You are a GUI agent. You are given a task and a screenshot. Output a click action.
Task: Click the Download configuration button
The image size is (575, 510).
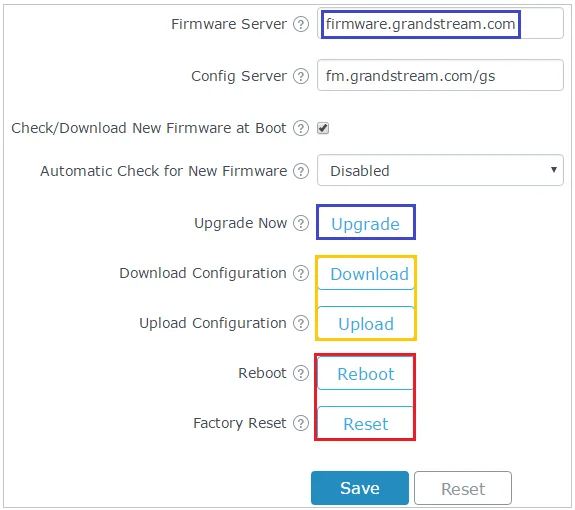(366, 274)
